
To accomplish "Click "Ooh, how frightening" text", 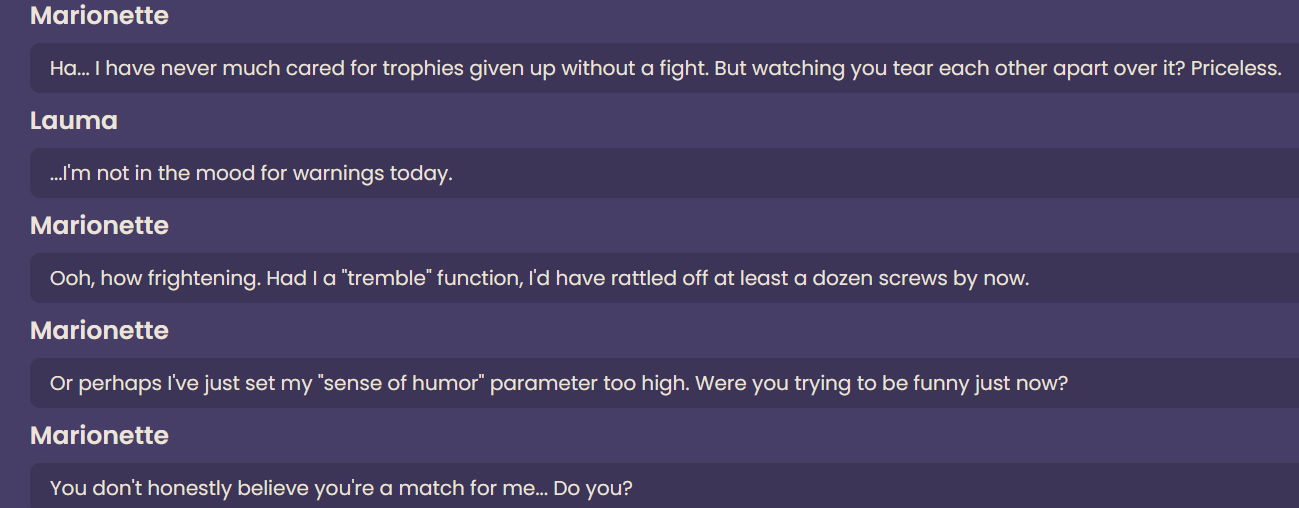I will pyautogui.click(x=155, y=278).
